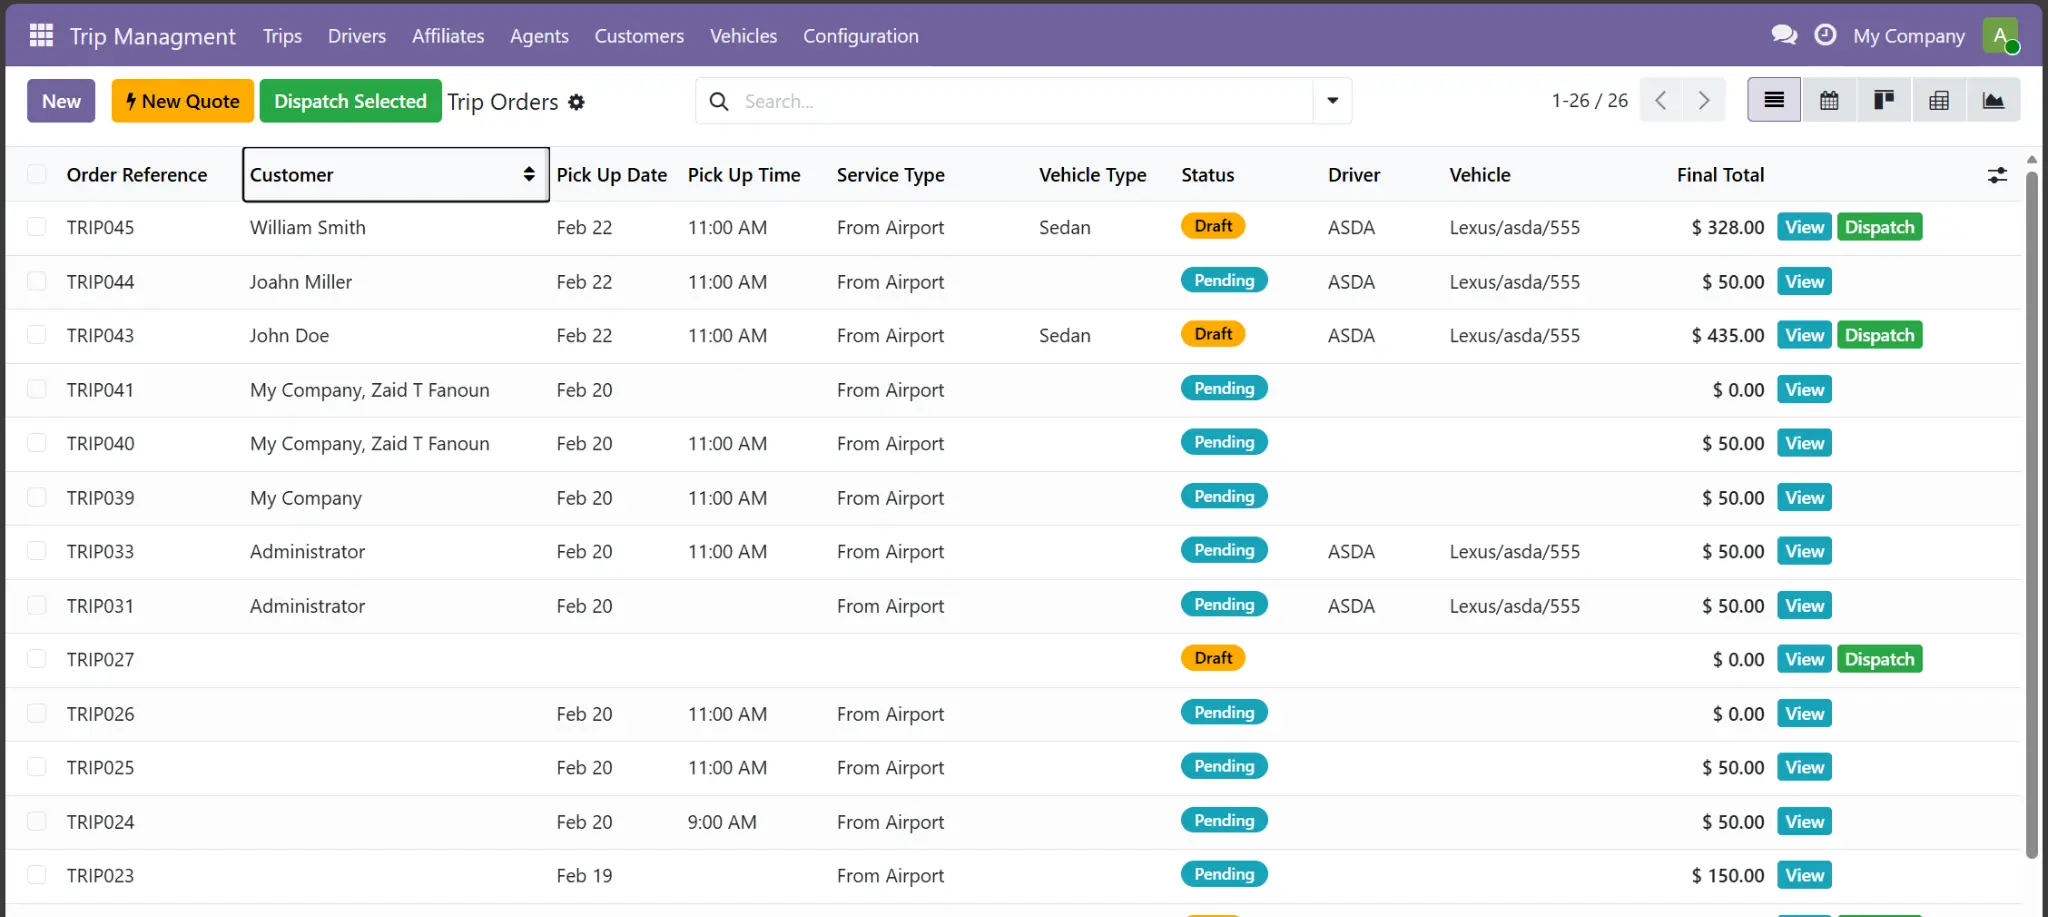2048x917 pixels.
Task: Open the Conversations messages panel
Action: point(1784,34)
